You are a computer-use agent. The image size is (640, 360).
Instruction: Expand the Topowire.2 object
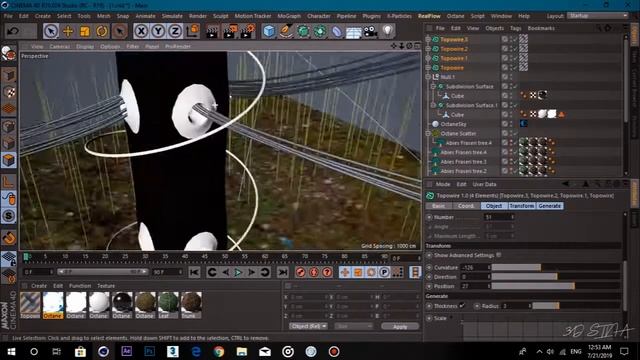click(428, 49)
